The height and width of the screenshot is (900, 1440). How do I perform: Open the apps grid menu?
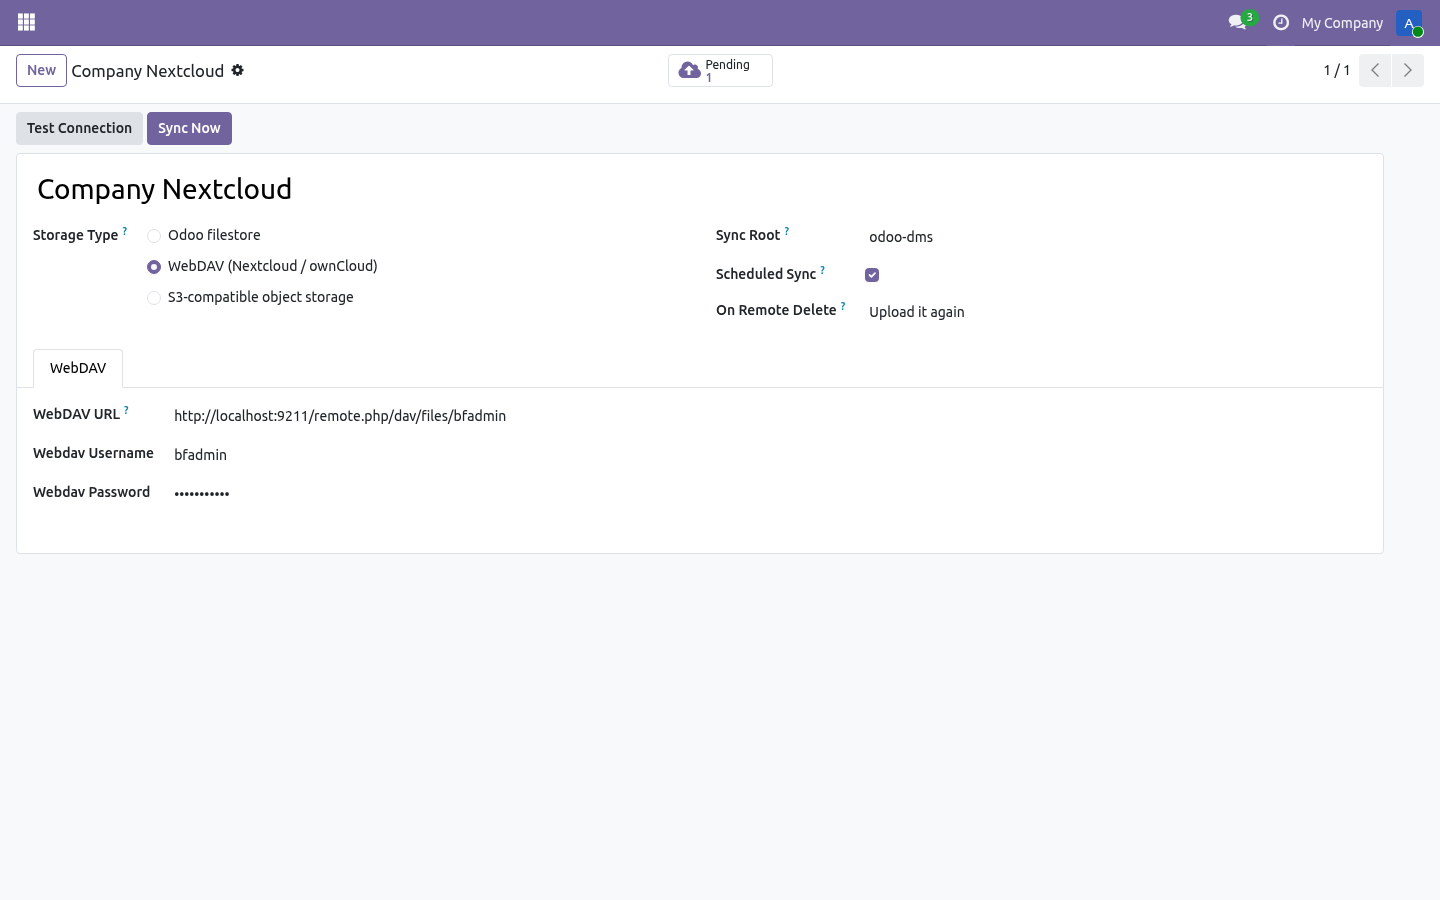tap(27, 22)
